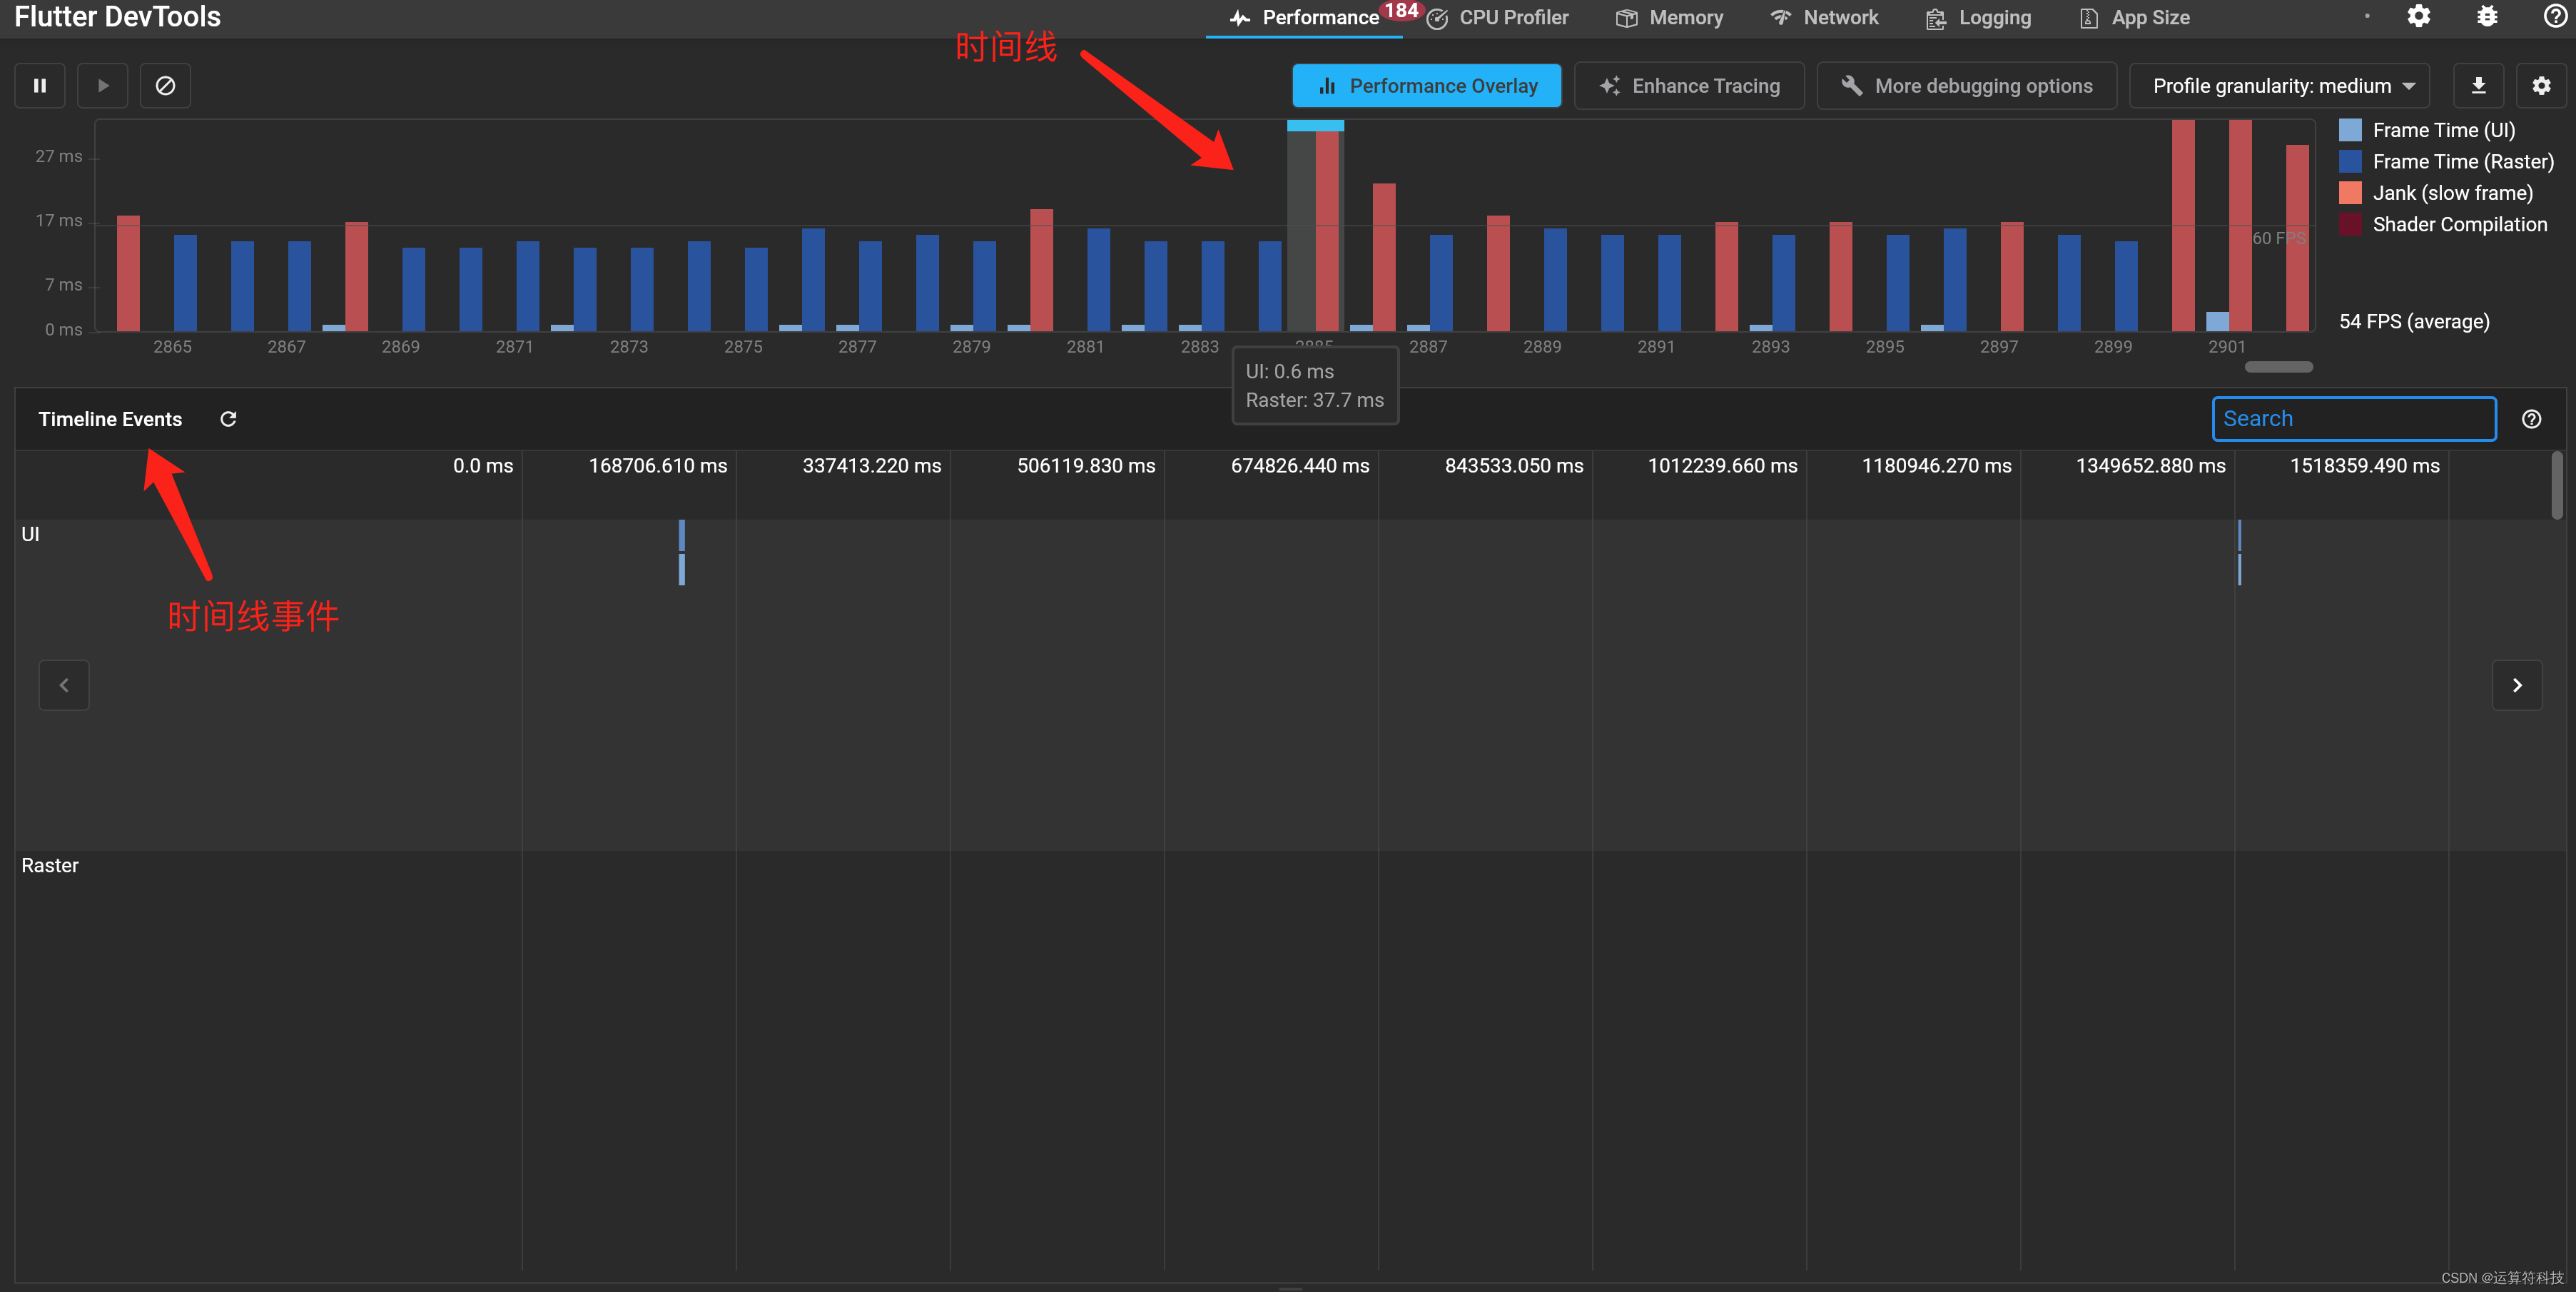
Task: Click the UI track label
Action: click(x=30, y=534)
